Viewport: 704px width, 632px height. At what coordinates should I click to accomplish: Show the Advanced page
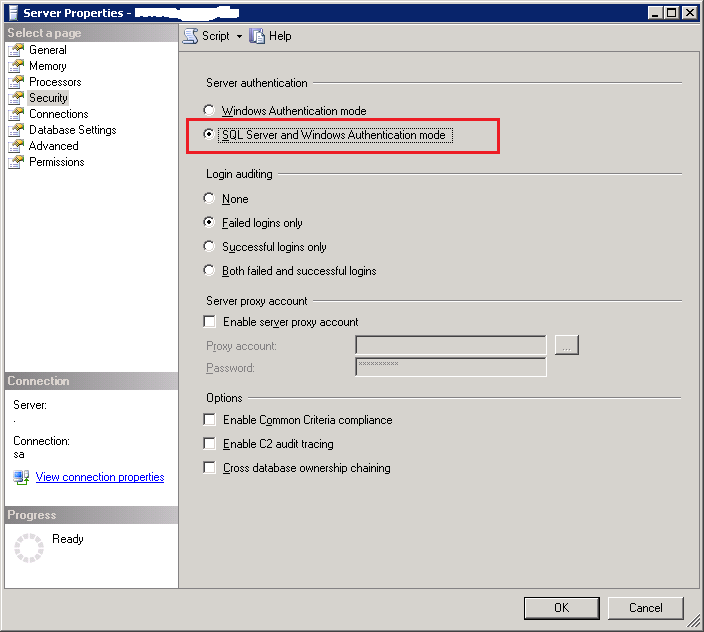click(54, 146)
